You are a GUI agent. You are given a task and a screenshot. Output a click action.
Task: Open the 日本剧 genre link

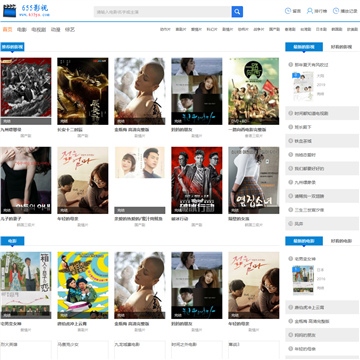(321, 29)
